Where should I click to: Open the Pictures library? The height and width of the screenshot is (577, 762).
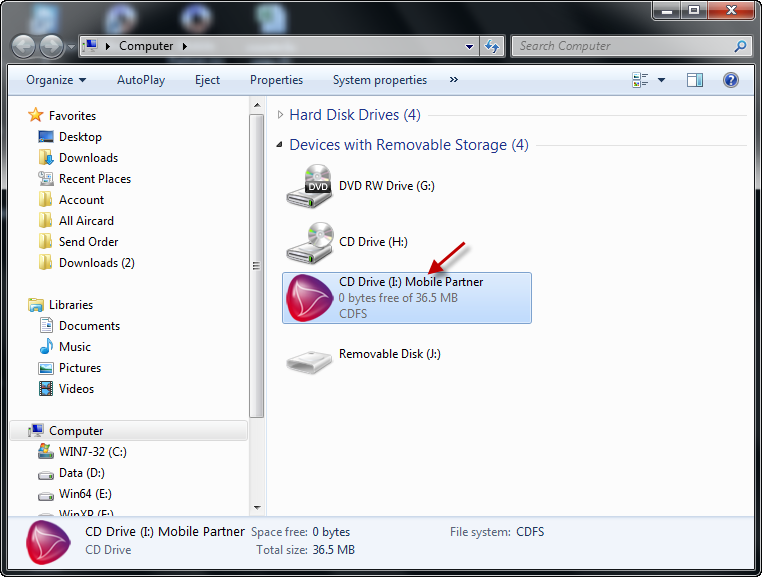[80, 368]
